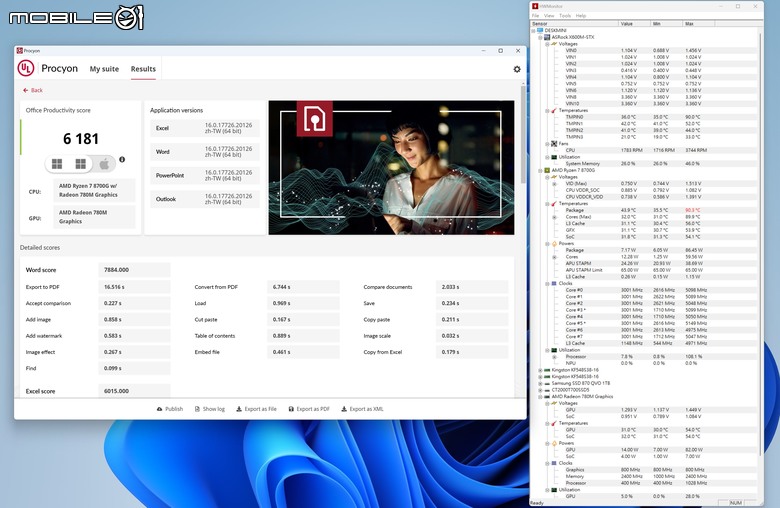Viewport: 780px width, 508px height.
Task: Expand the Samsung SSD 870 QVO node
Action: click(x=540, y=384)
